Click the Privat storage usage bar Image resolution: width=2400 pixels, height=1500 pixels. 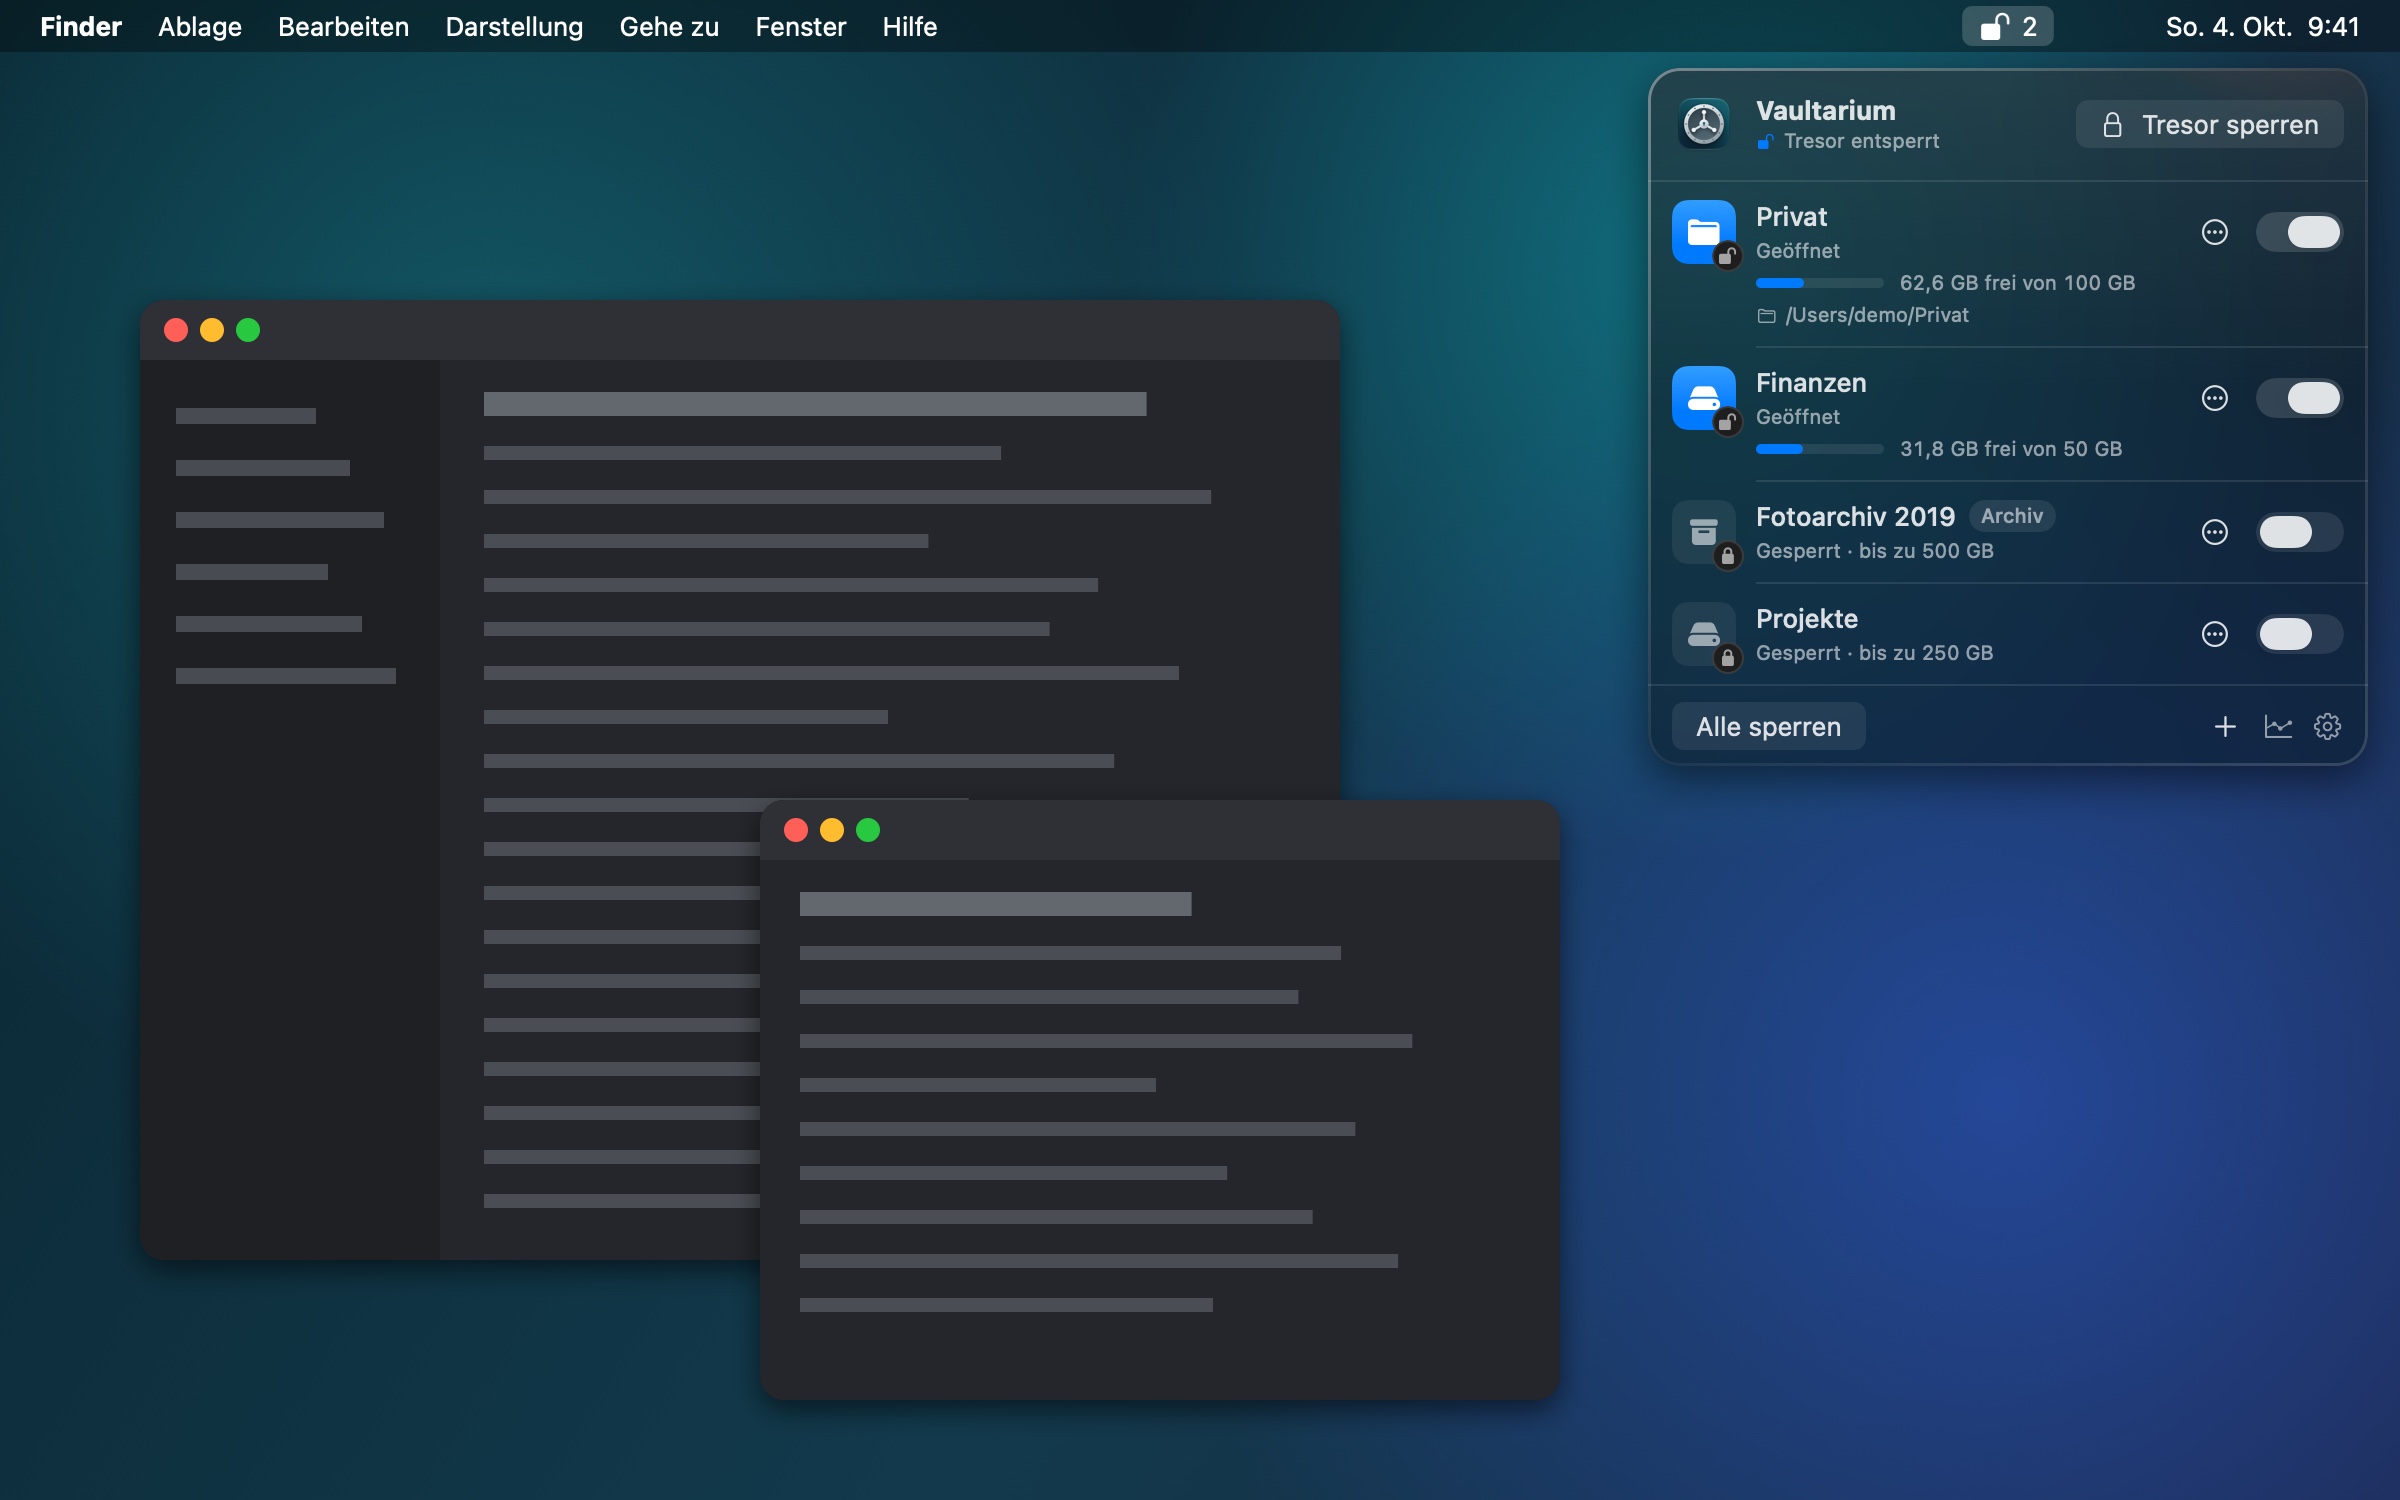pos(1819,283)
